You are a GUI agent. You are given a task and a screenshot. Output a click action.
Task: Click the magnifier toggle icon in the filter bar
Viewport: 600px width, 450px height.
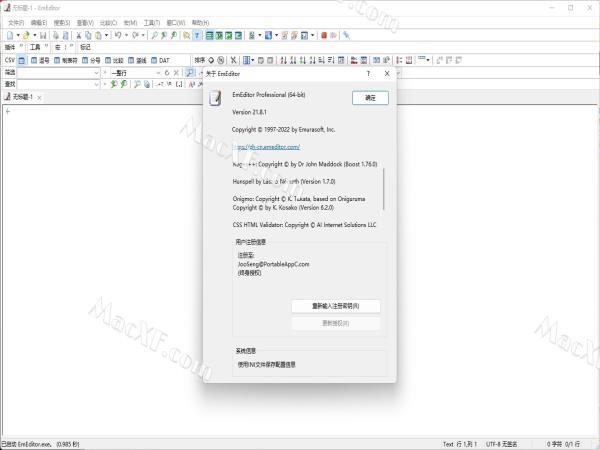pyautogui.click(x=190, y=72)
